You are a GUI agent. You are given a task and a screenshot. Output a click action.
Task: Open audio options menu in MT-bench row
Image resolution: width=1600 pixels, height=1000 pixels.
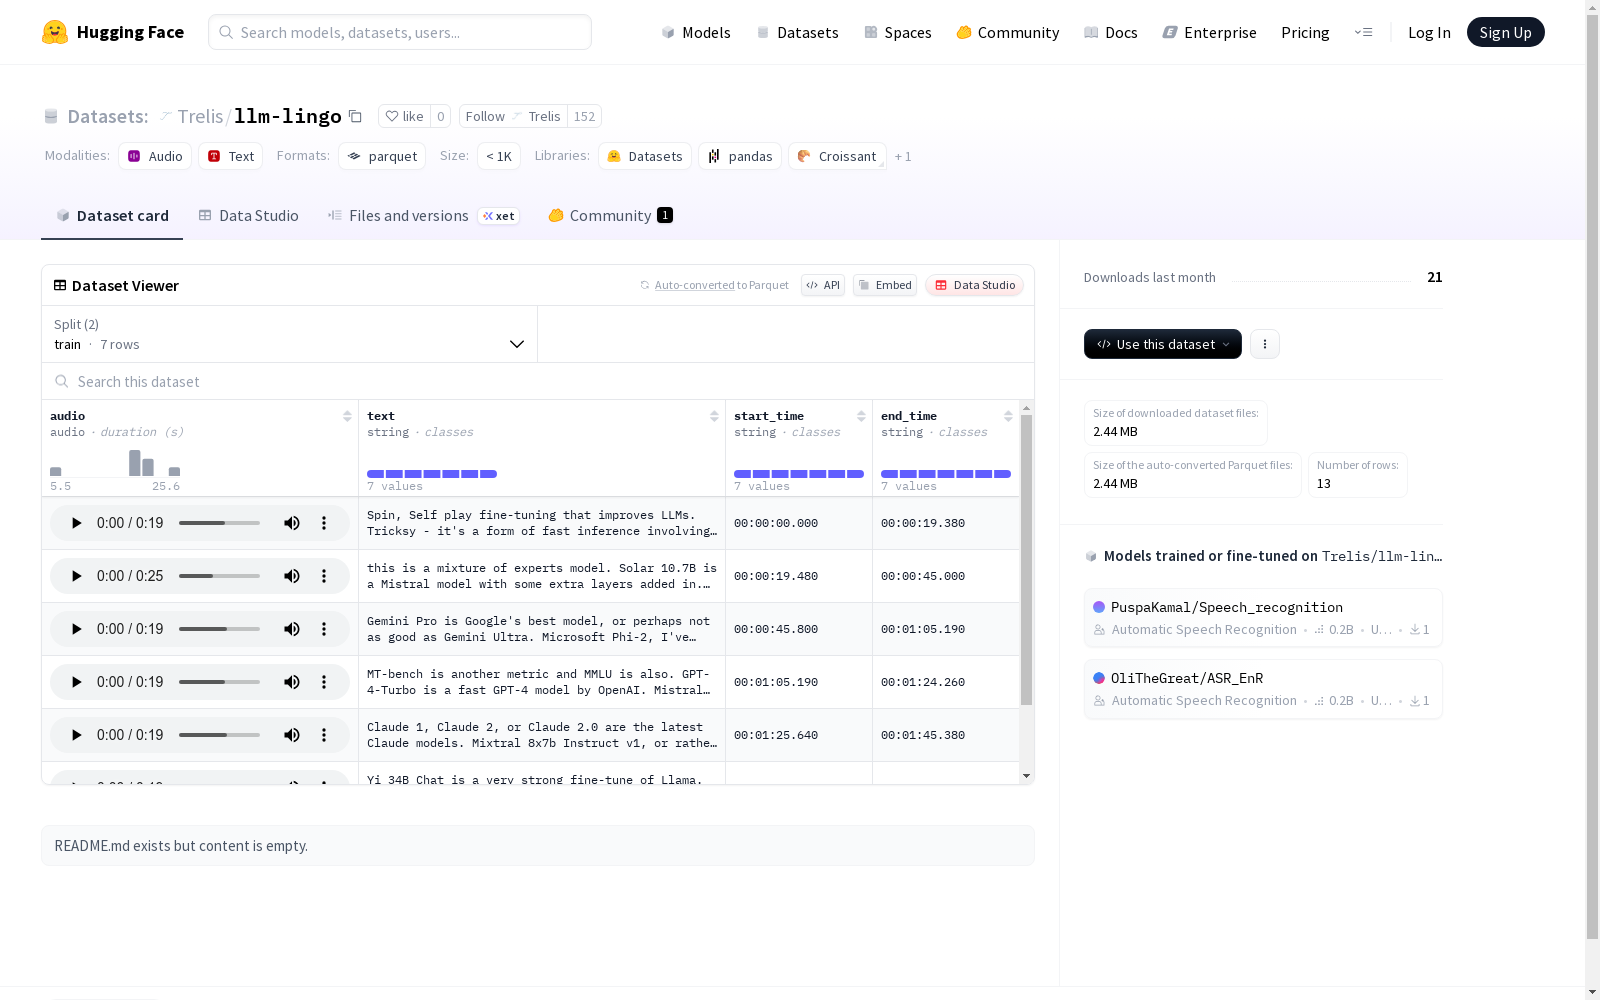click(x=324, y=682)
